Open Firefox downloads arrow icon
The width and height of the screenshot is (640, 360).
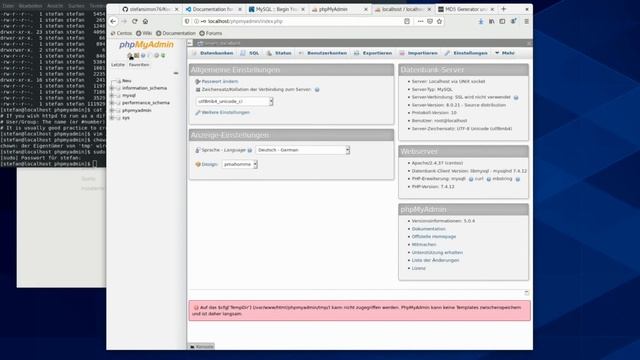[x=481, y=21]
